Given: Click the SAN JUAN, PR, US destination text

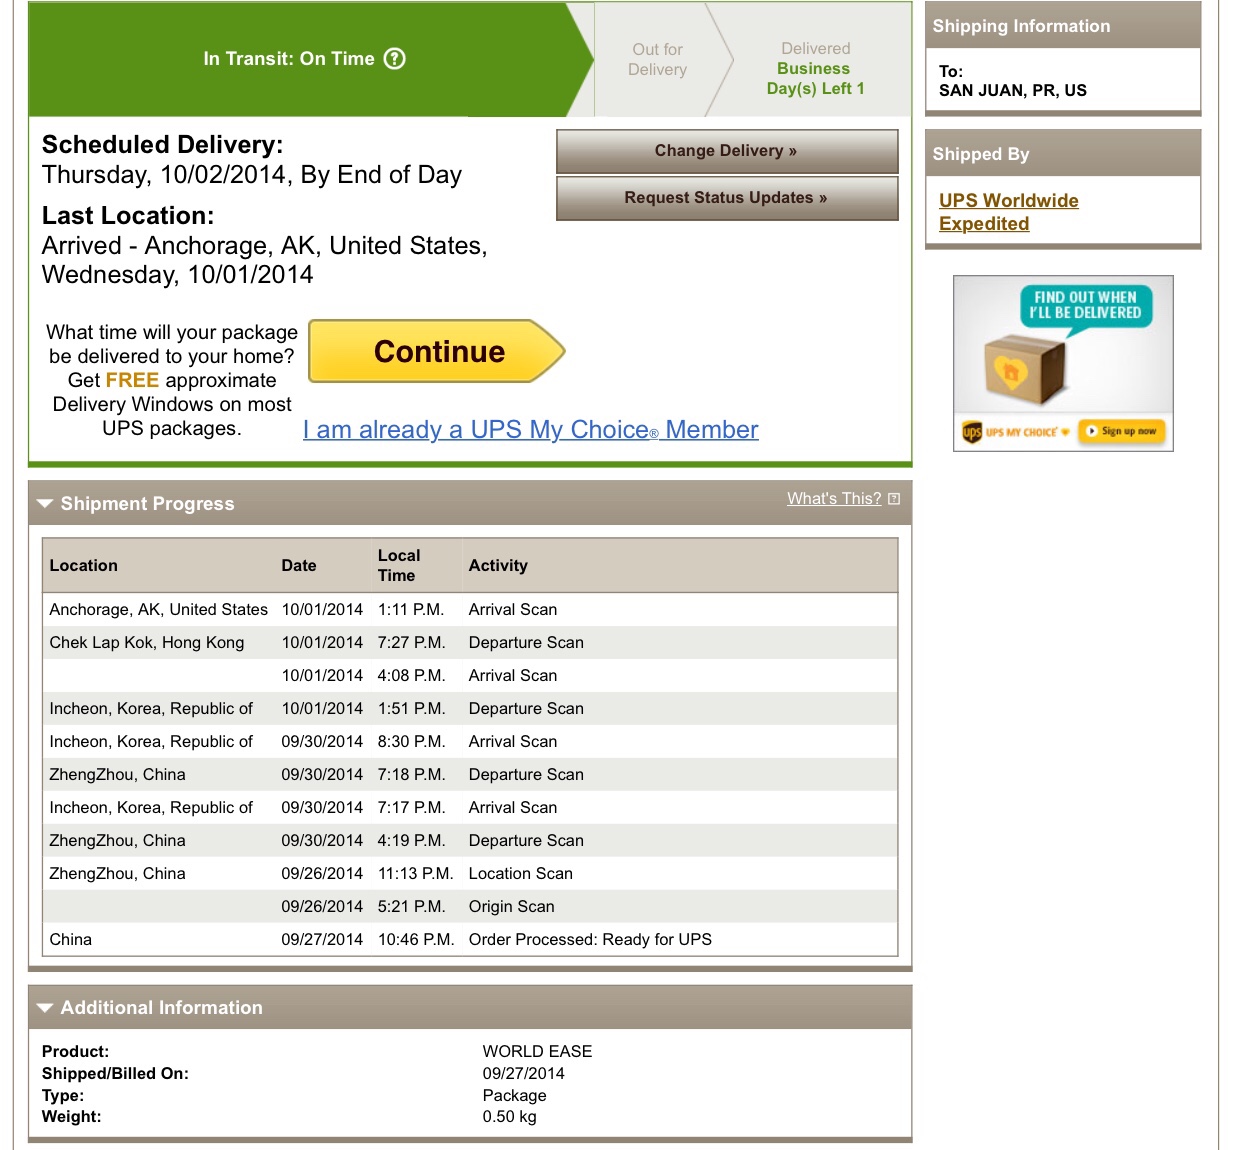Looking at the screenshot, I should [x=1012, y=91].
